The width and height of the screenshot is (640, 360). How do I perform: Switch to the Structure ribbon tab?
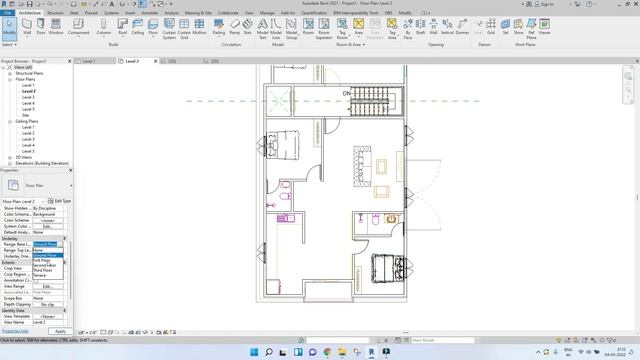(56, 13)
